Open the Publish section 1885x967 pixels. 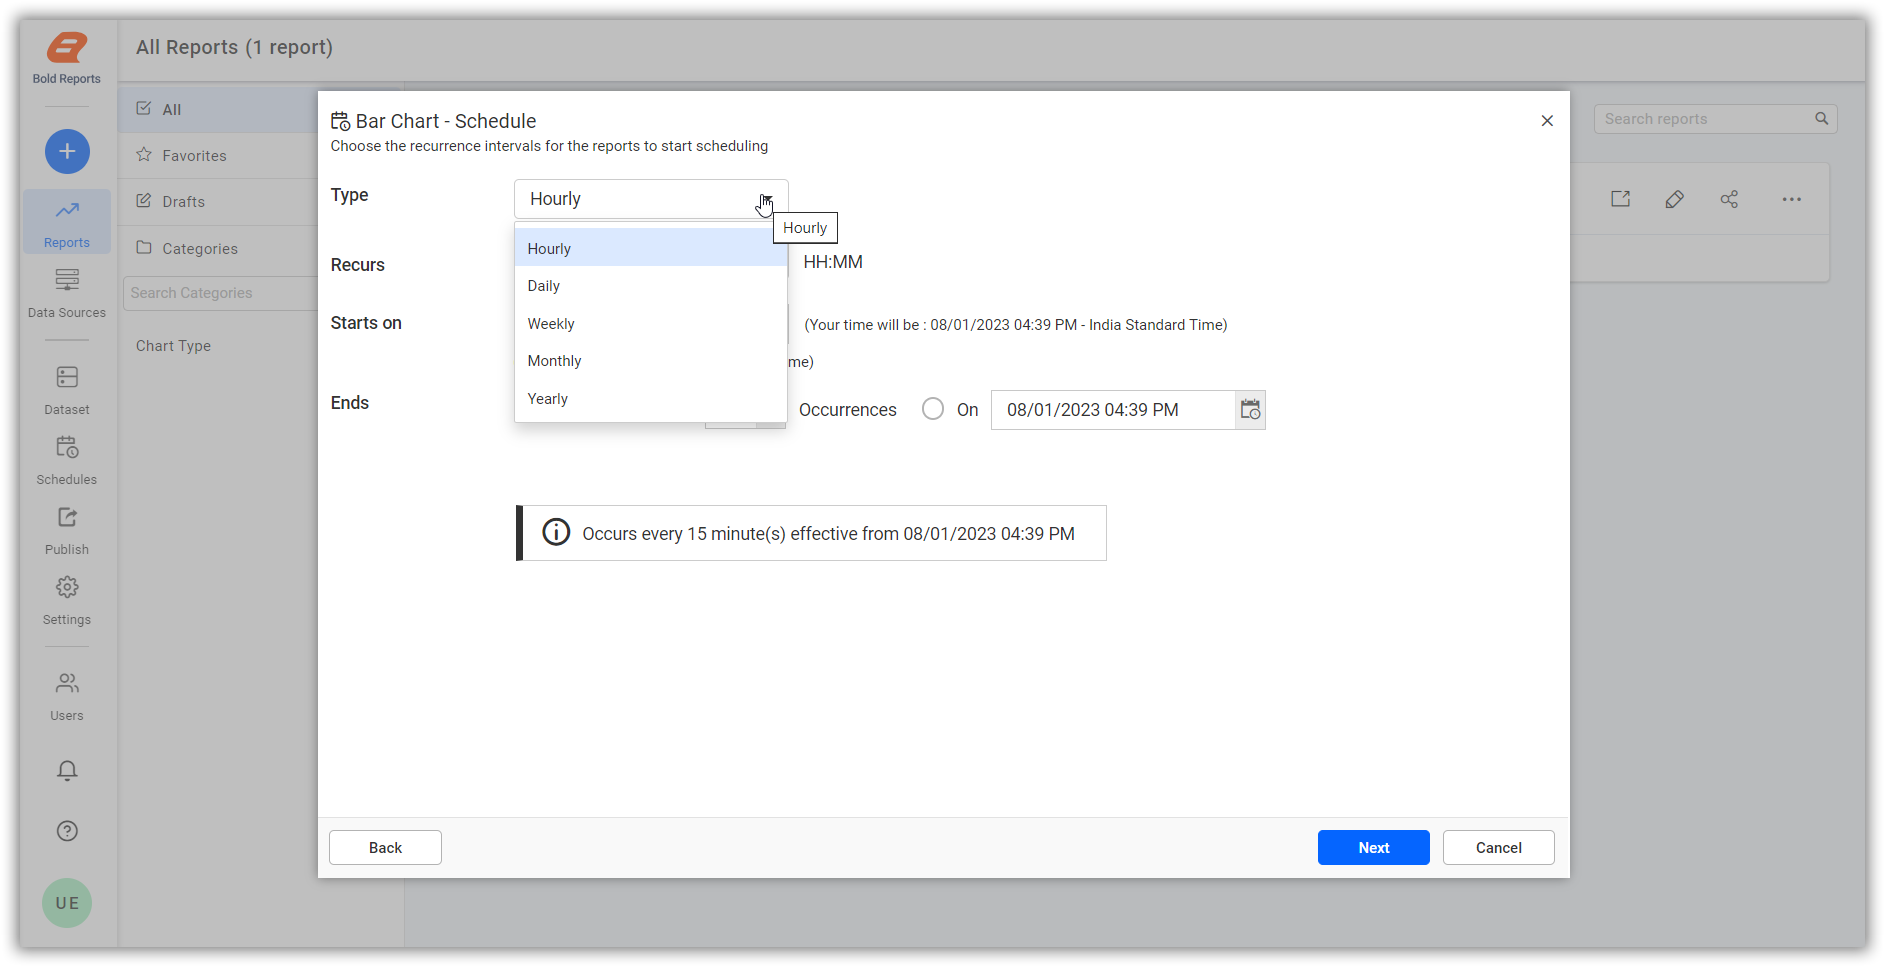tap(66, 530)
